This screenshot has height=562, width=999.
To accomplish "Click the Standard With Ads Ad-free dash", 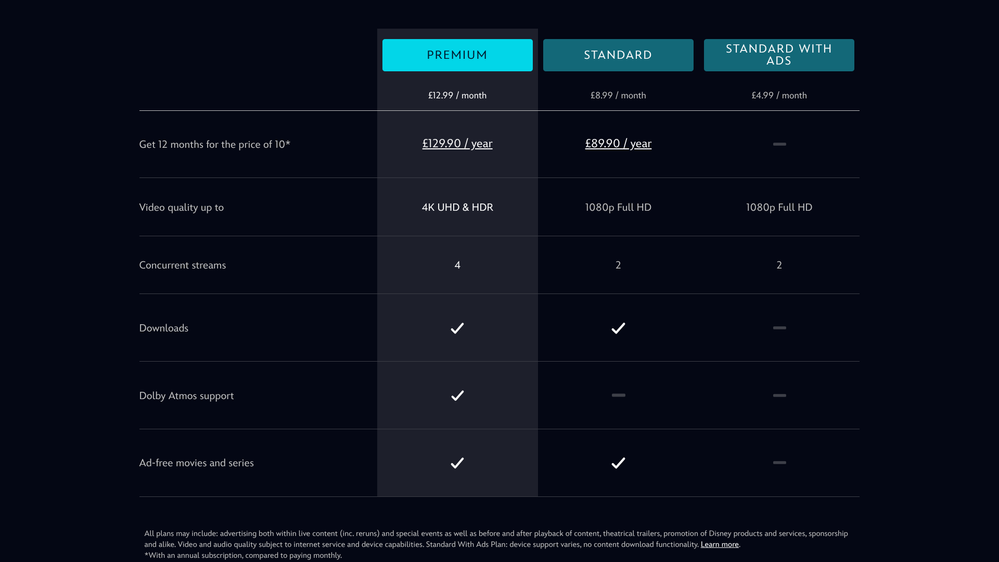I will click(x=779, y=463).
